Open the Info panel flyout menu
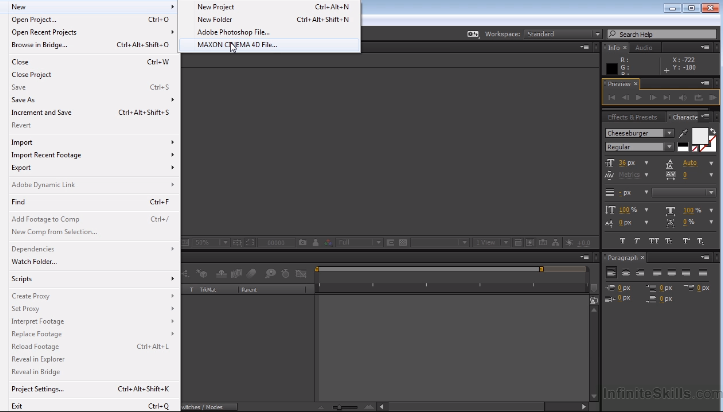 coord(705,47)
